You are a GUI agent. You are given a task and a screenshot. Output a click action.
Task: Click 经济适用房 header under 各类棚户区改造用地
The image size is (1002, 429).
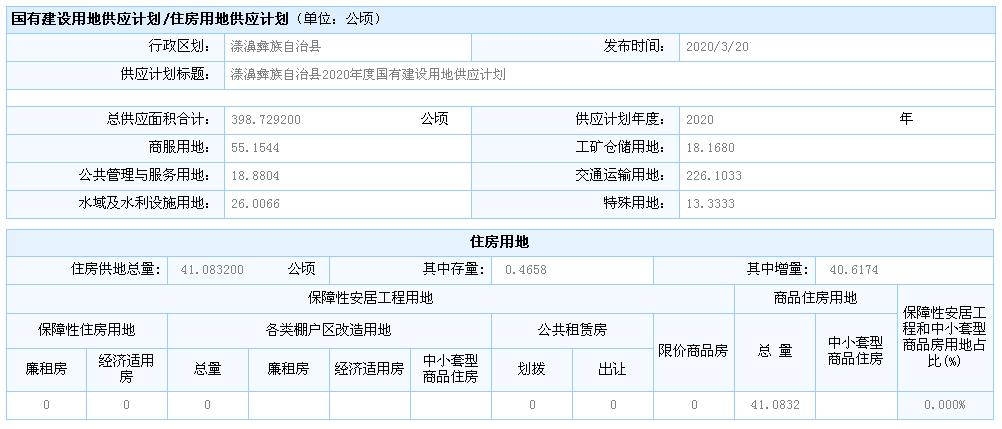pyautogui.click(x=369, y=369)
